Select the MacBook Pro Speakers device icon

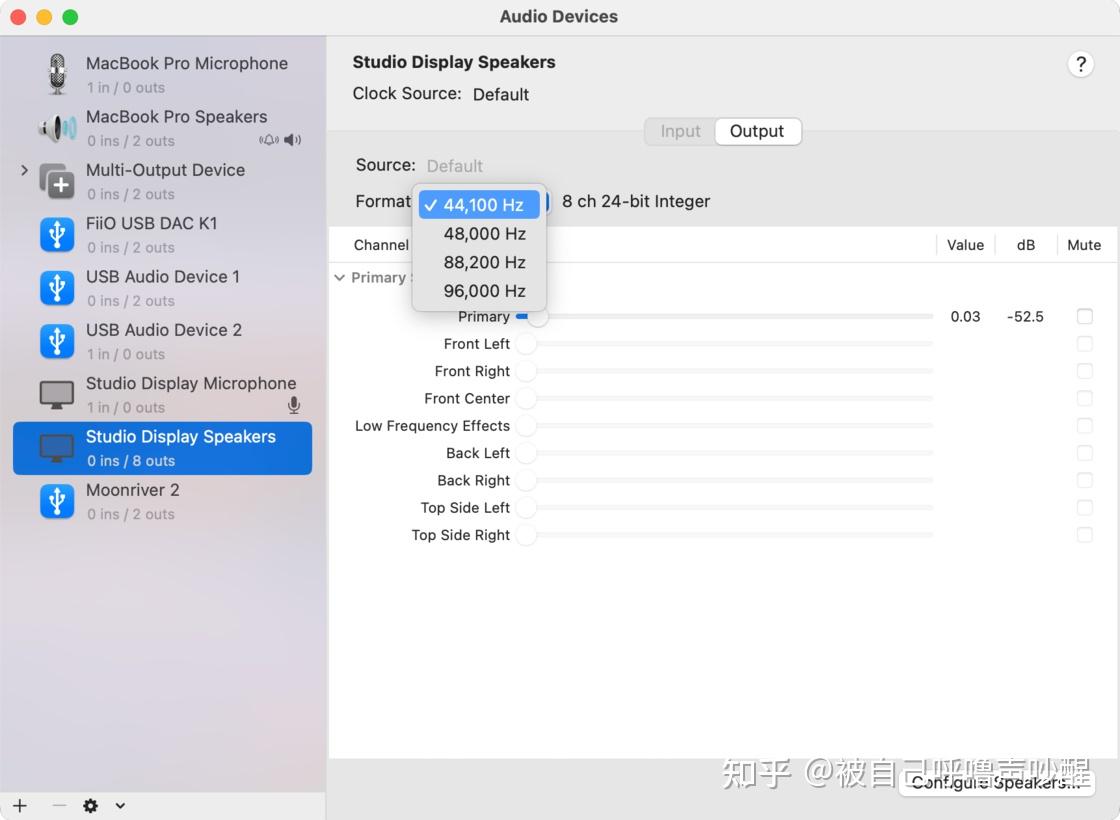tap(57, 126)
